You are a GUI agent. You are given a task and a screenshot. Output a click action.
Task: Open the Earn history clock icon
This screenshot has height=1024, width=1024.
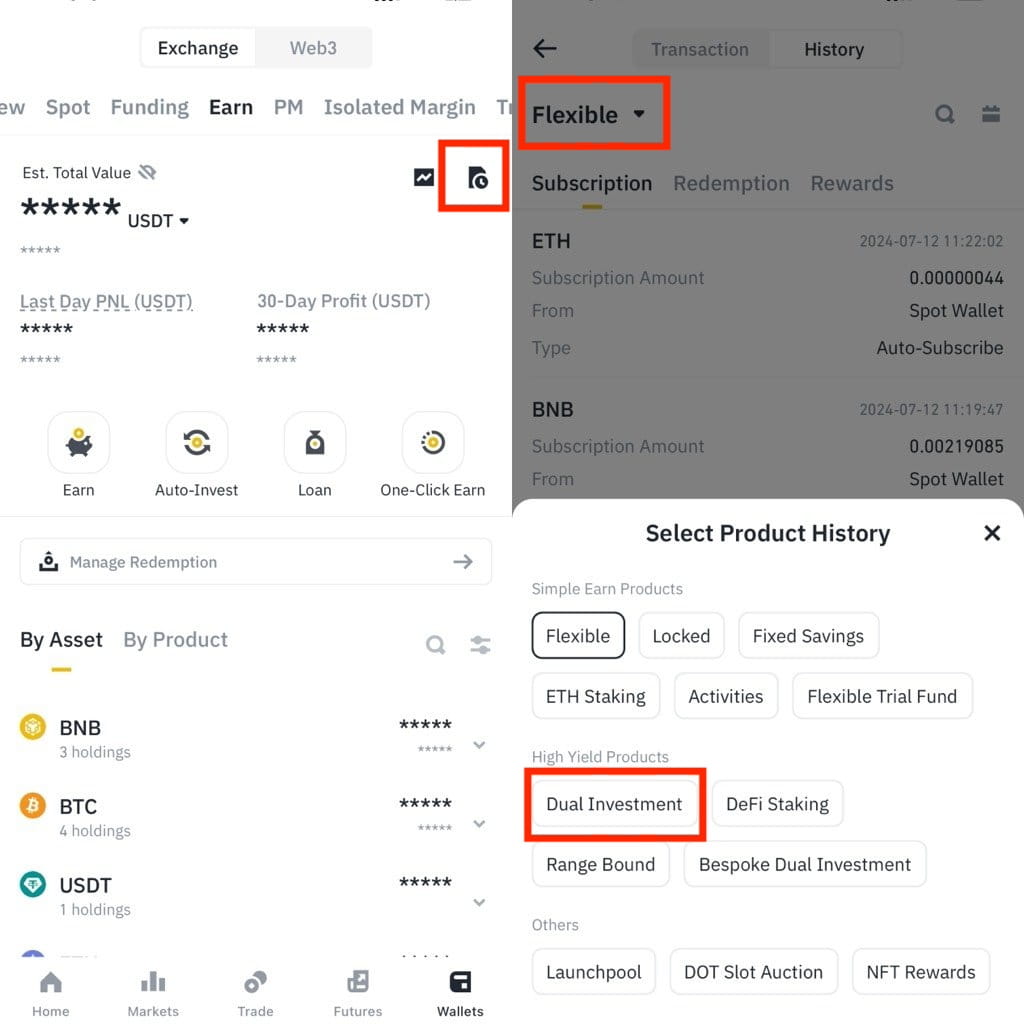click(x=478, y=178)
